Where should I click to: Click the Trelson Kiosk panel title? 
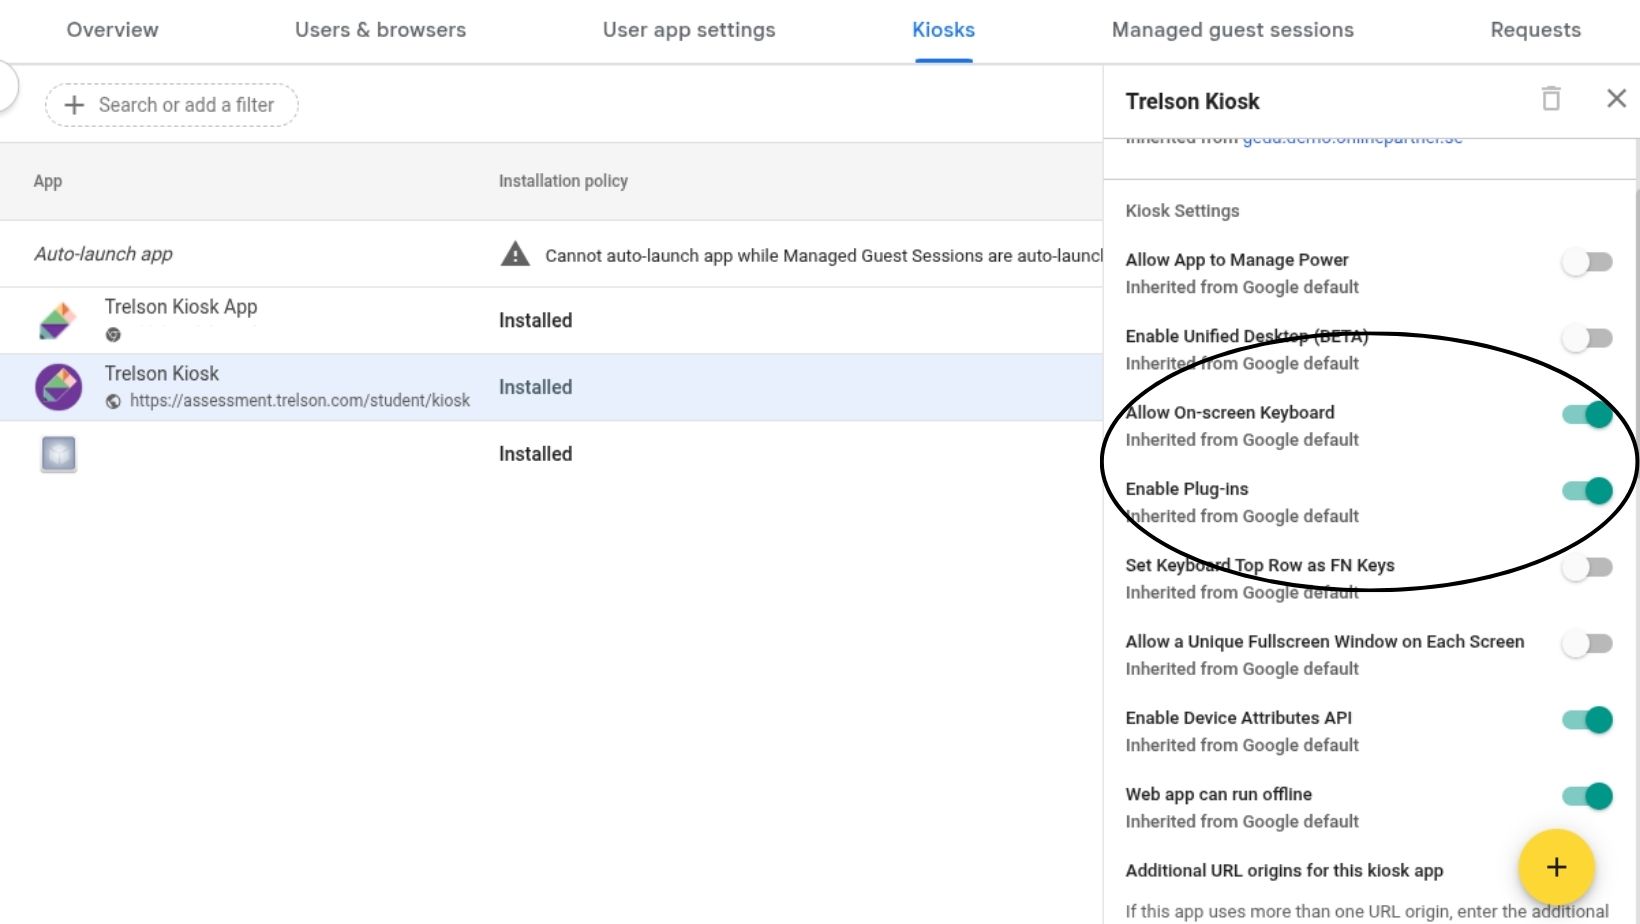[x=1192, y=101]
